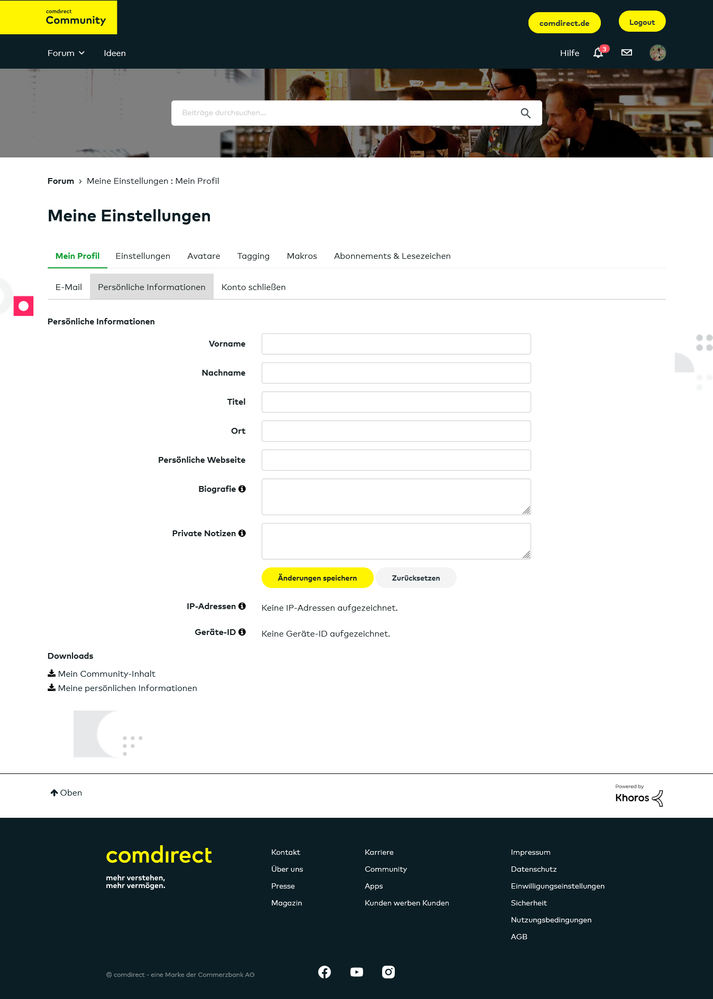Open the Impressum footer link
713x999 pixels.
pos(530,852)
